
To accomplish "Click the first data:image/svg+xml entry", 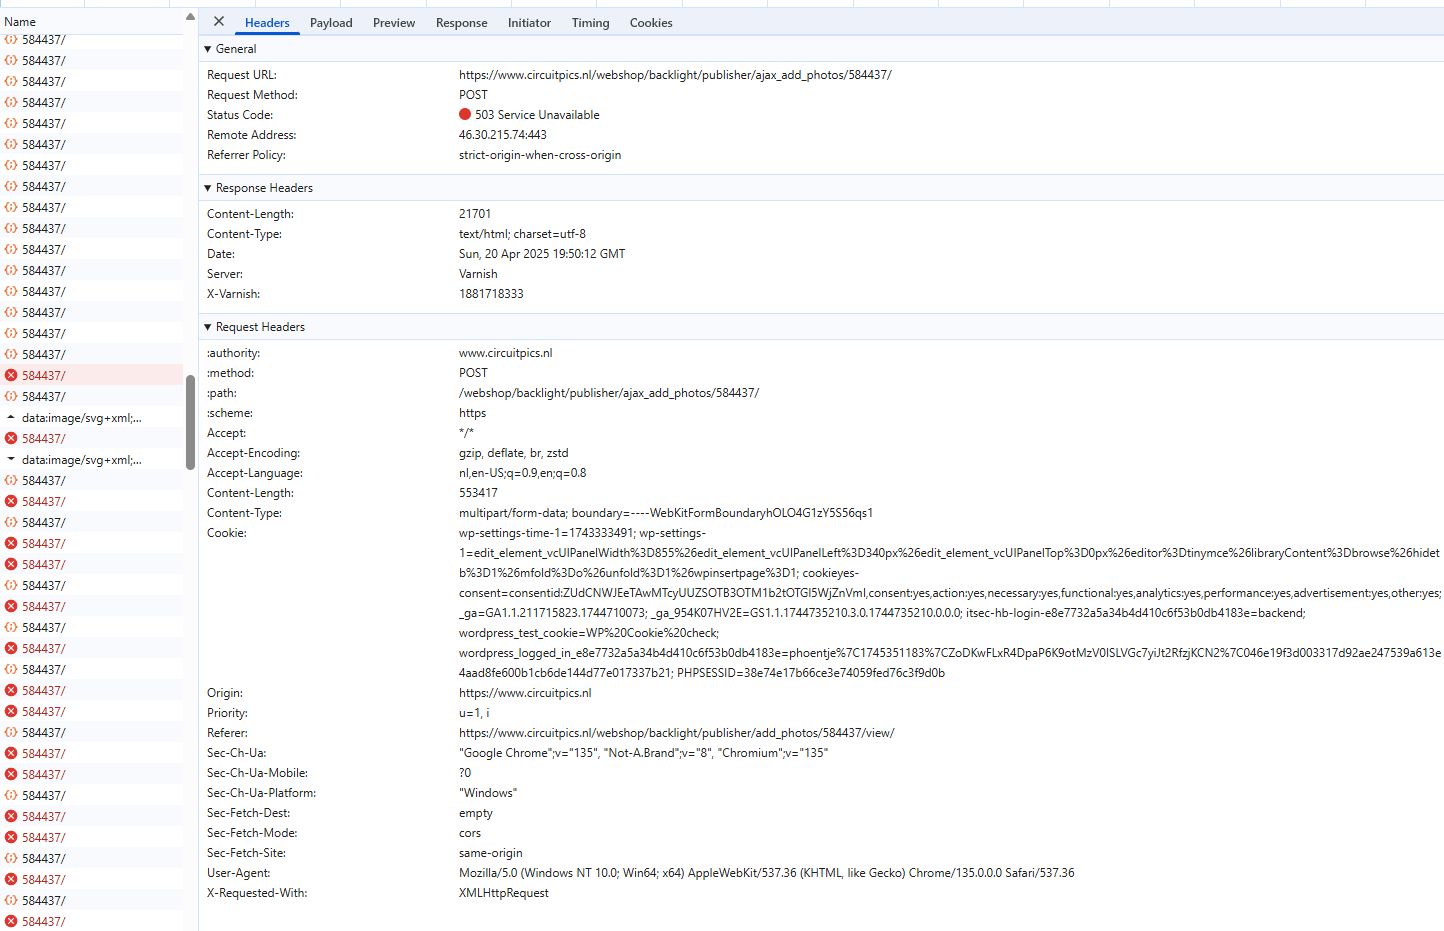I will click(82, 418).
